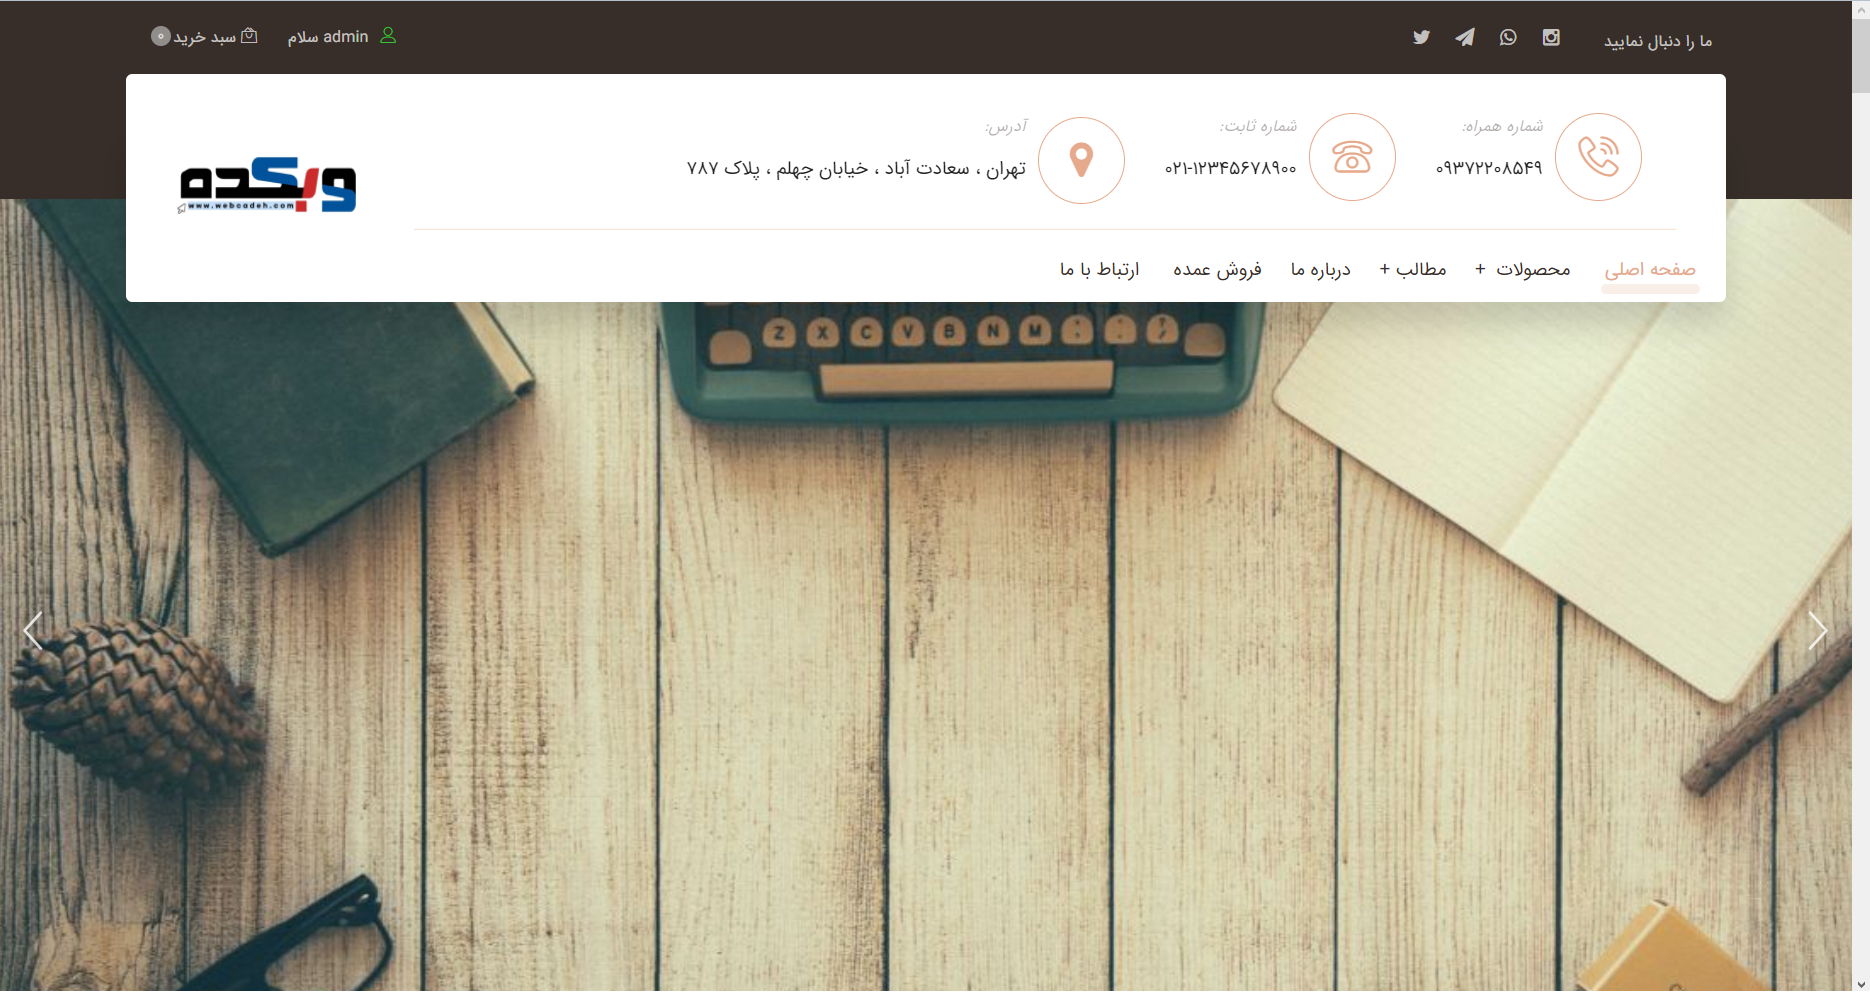Screen dimensions: 1870x992
Task: Open the Instagram social icon
Action: pos(1551,37)
